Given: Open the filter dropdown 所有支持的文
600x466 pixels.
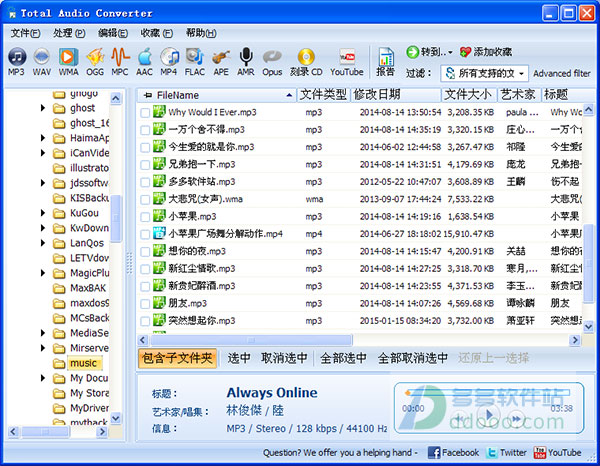Looking at the screenshot, I should click(484, 73).
